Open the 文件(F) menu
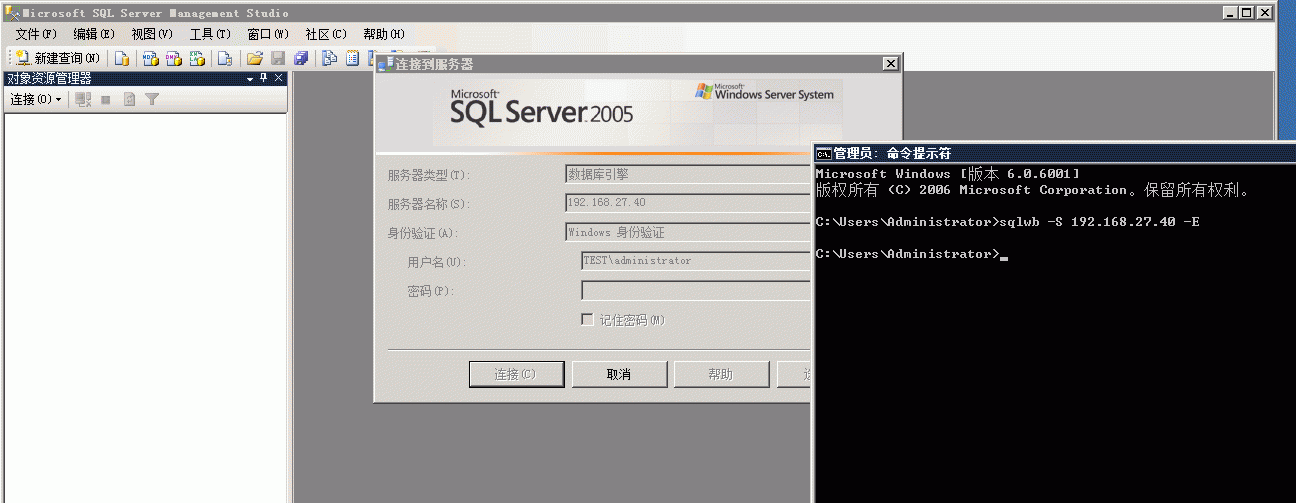 [x=36, y=34]
